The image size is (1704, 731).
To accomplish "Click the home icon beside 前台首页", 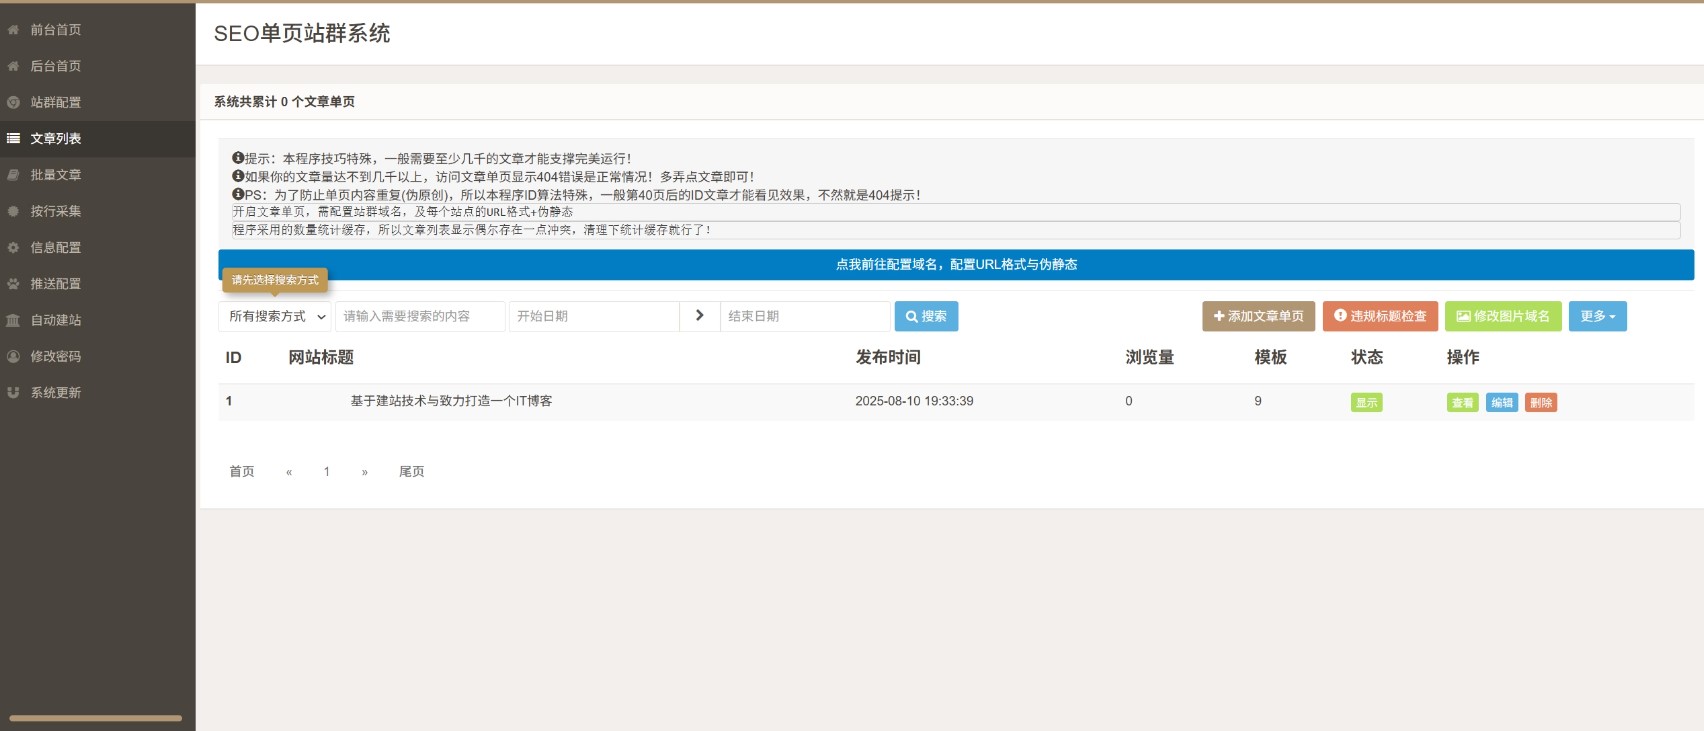I will coord(13,30).
